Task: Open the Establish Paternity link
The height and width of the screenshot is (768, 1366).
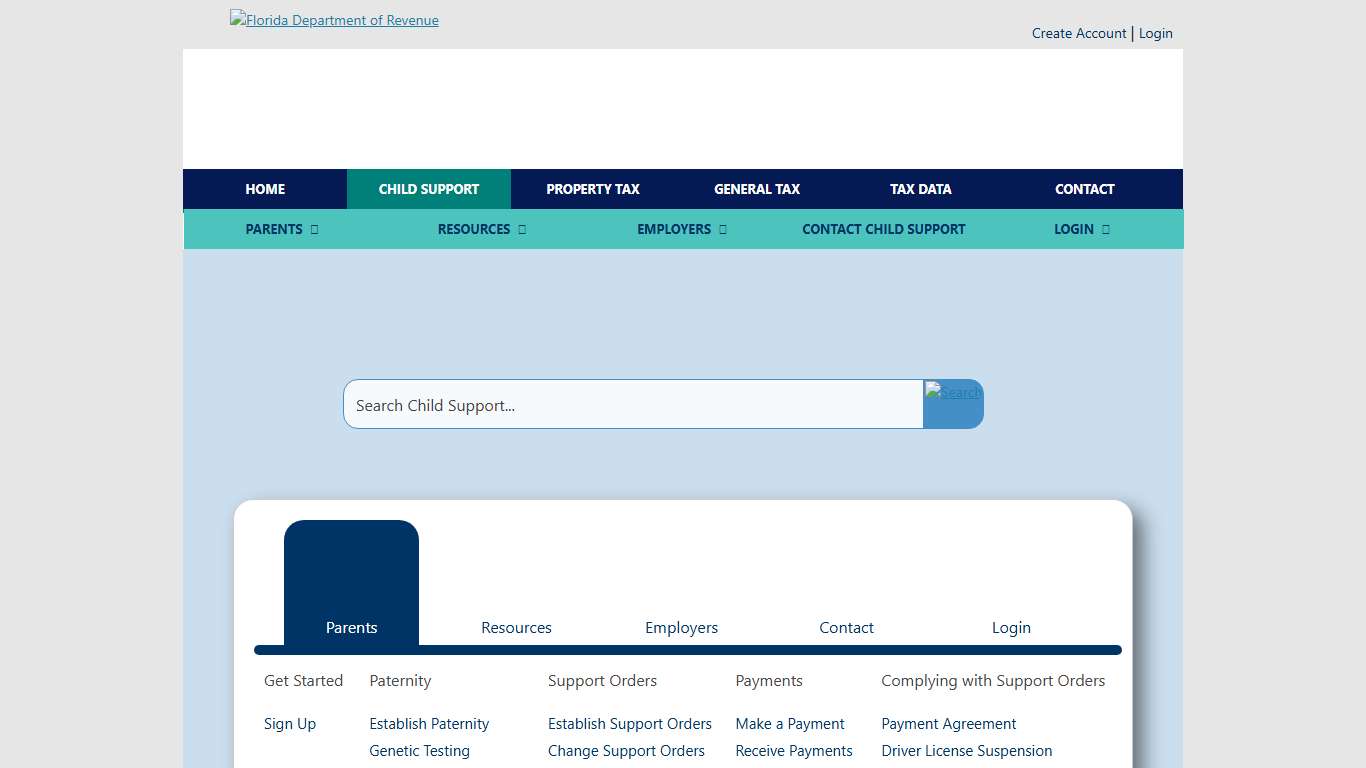Action: [429, 724]
